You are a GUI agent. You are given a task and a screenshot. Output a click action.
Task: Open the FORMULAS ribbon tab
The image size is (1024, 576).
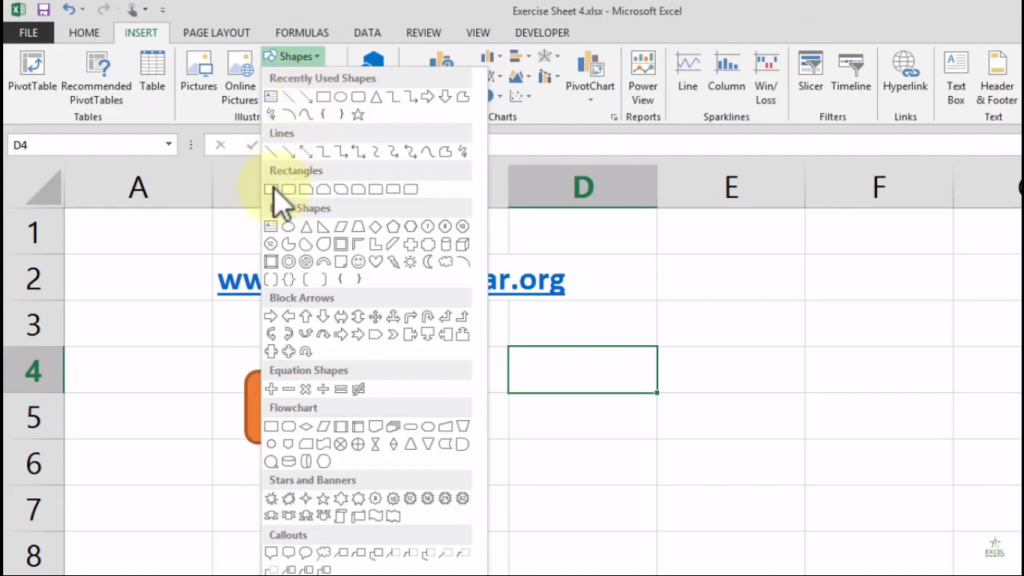301,33
